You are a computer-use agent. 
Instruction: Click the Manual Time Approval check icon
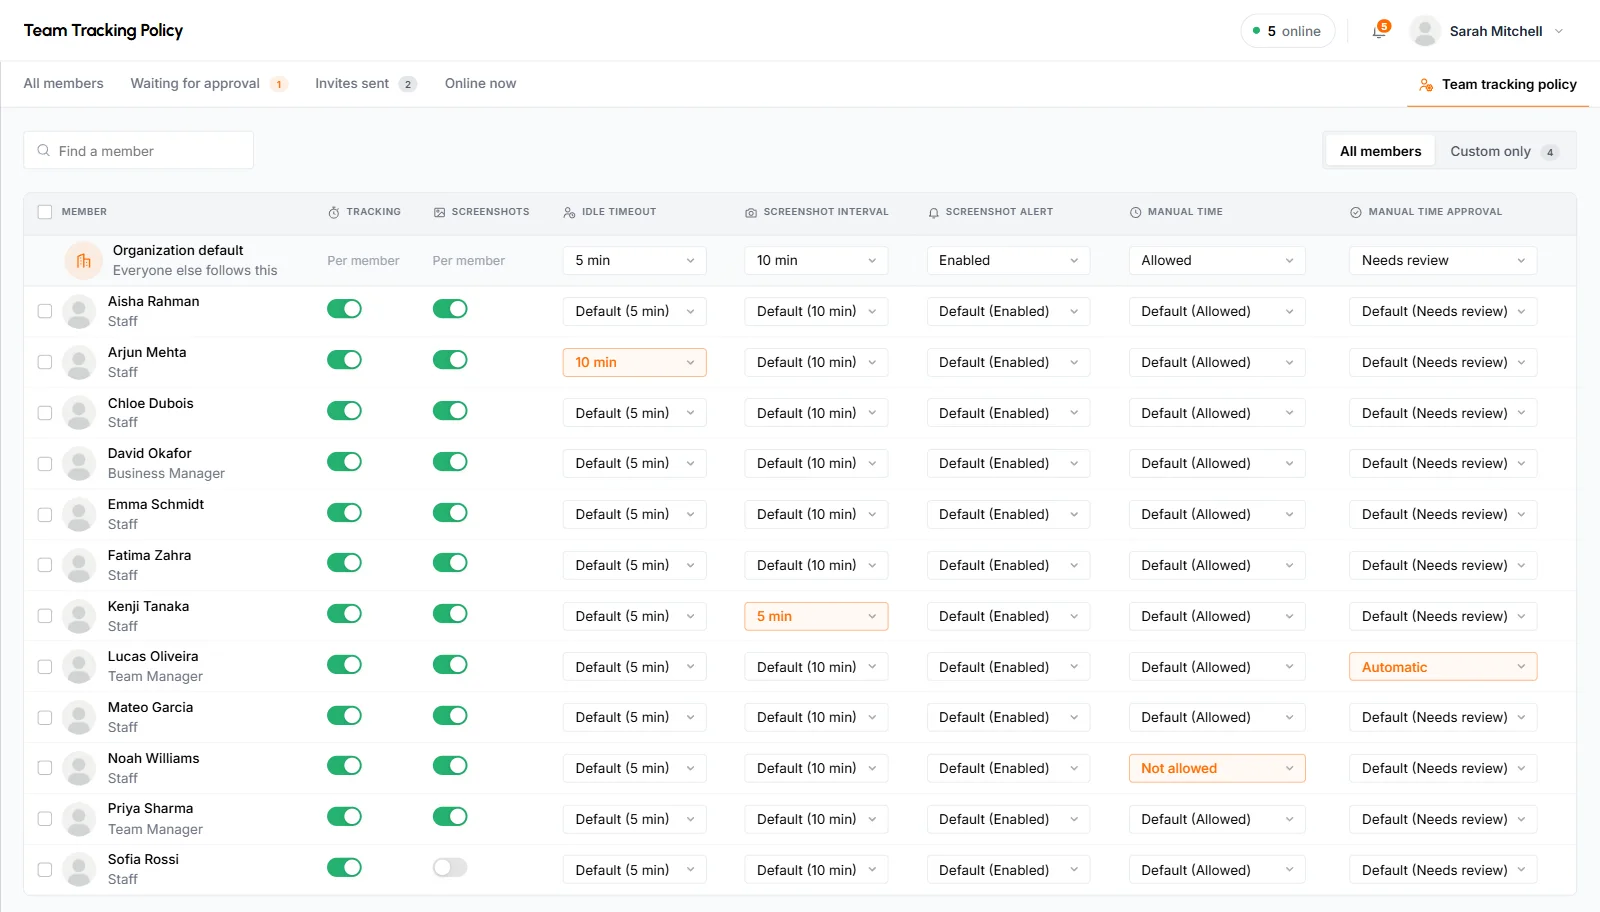[1356, 212]
